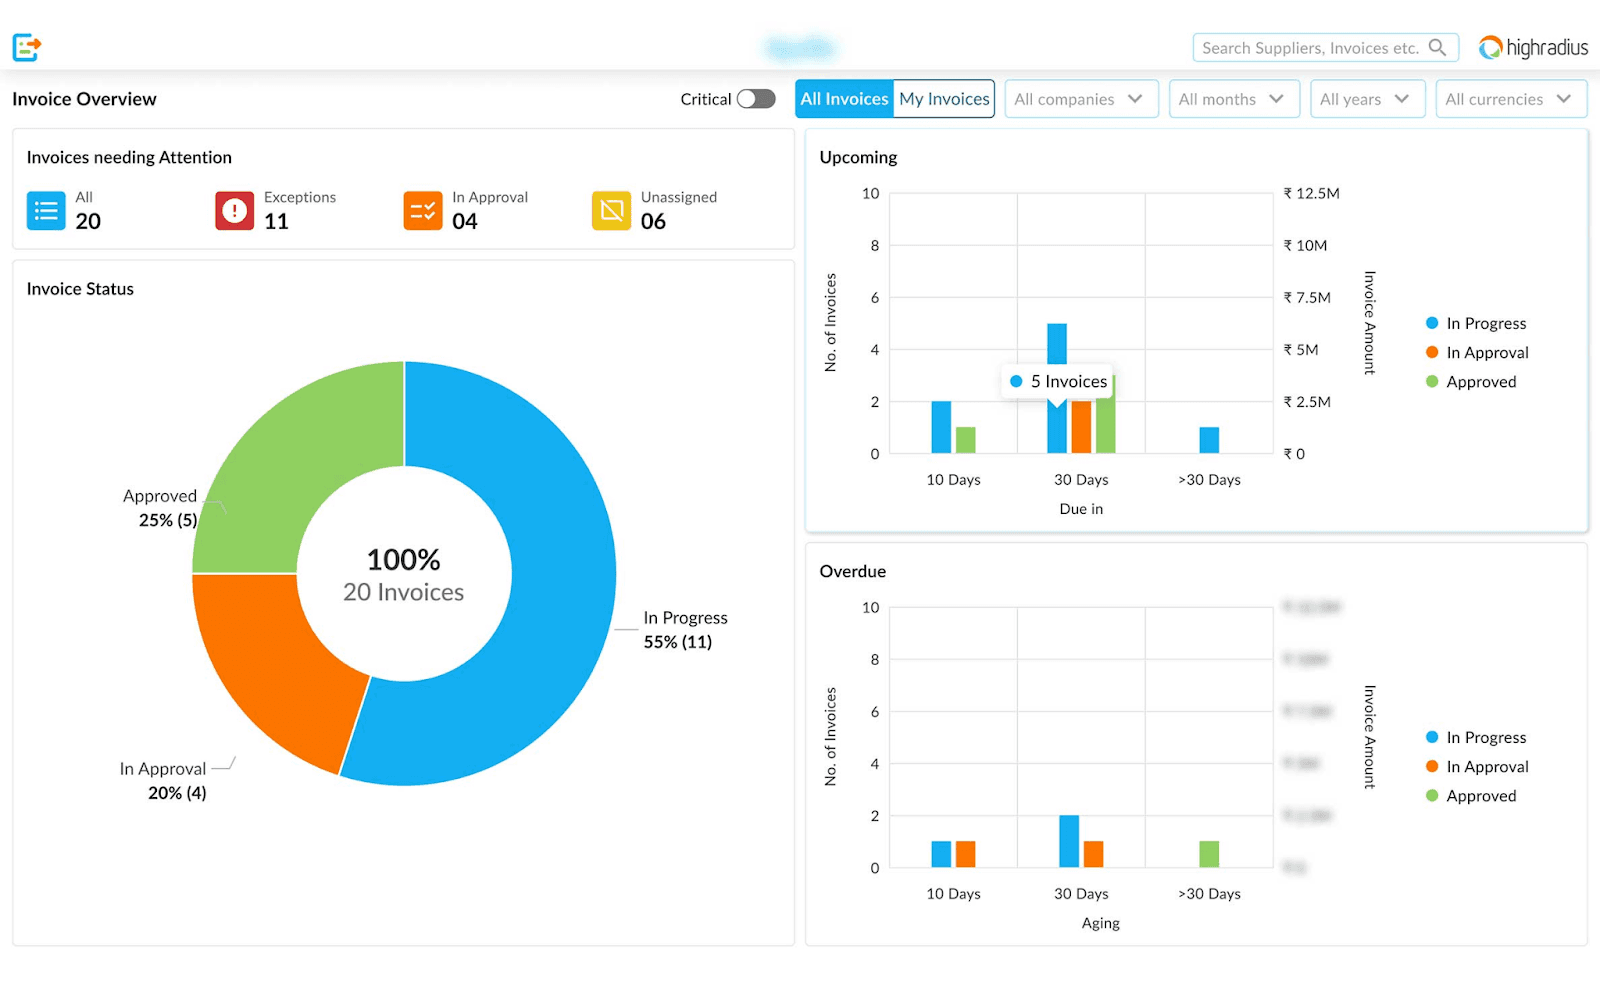
Task: Toggle Approved legend in Upcoming chart
Action: [x=1471, y=381]
